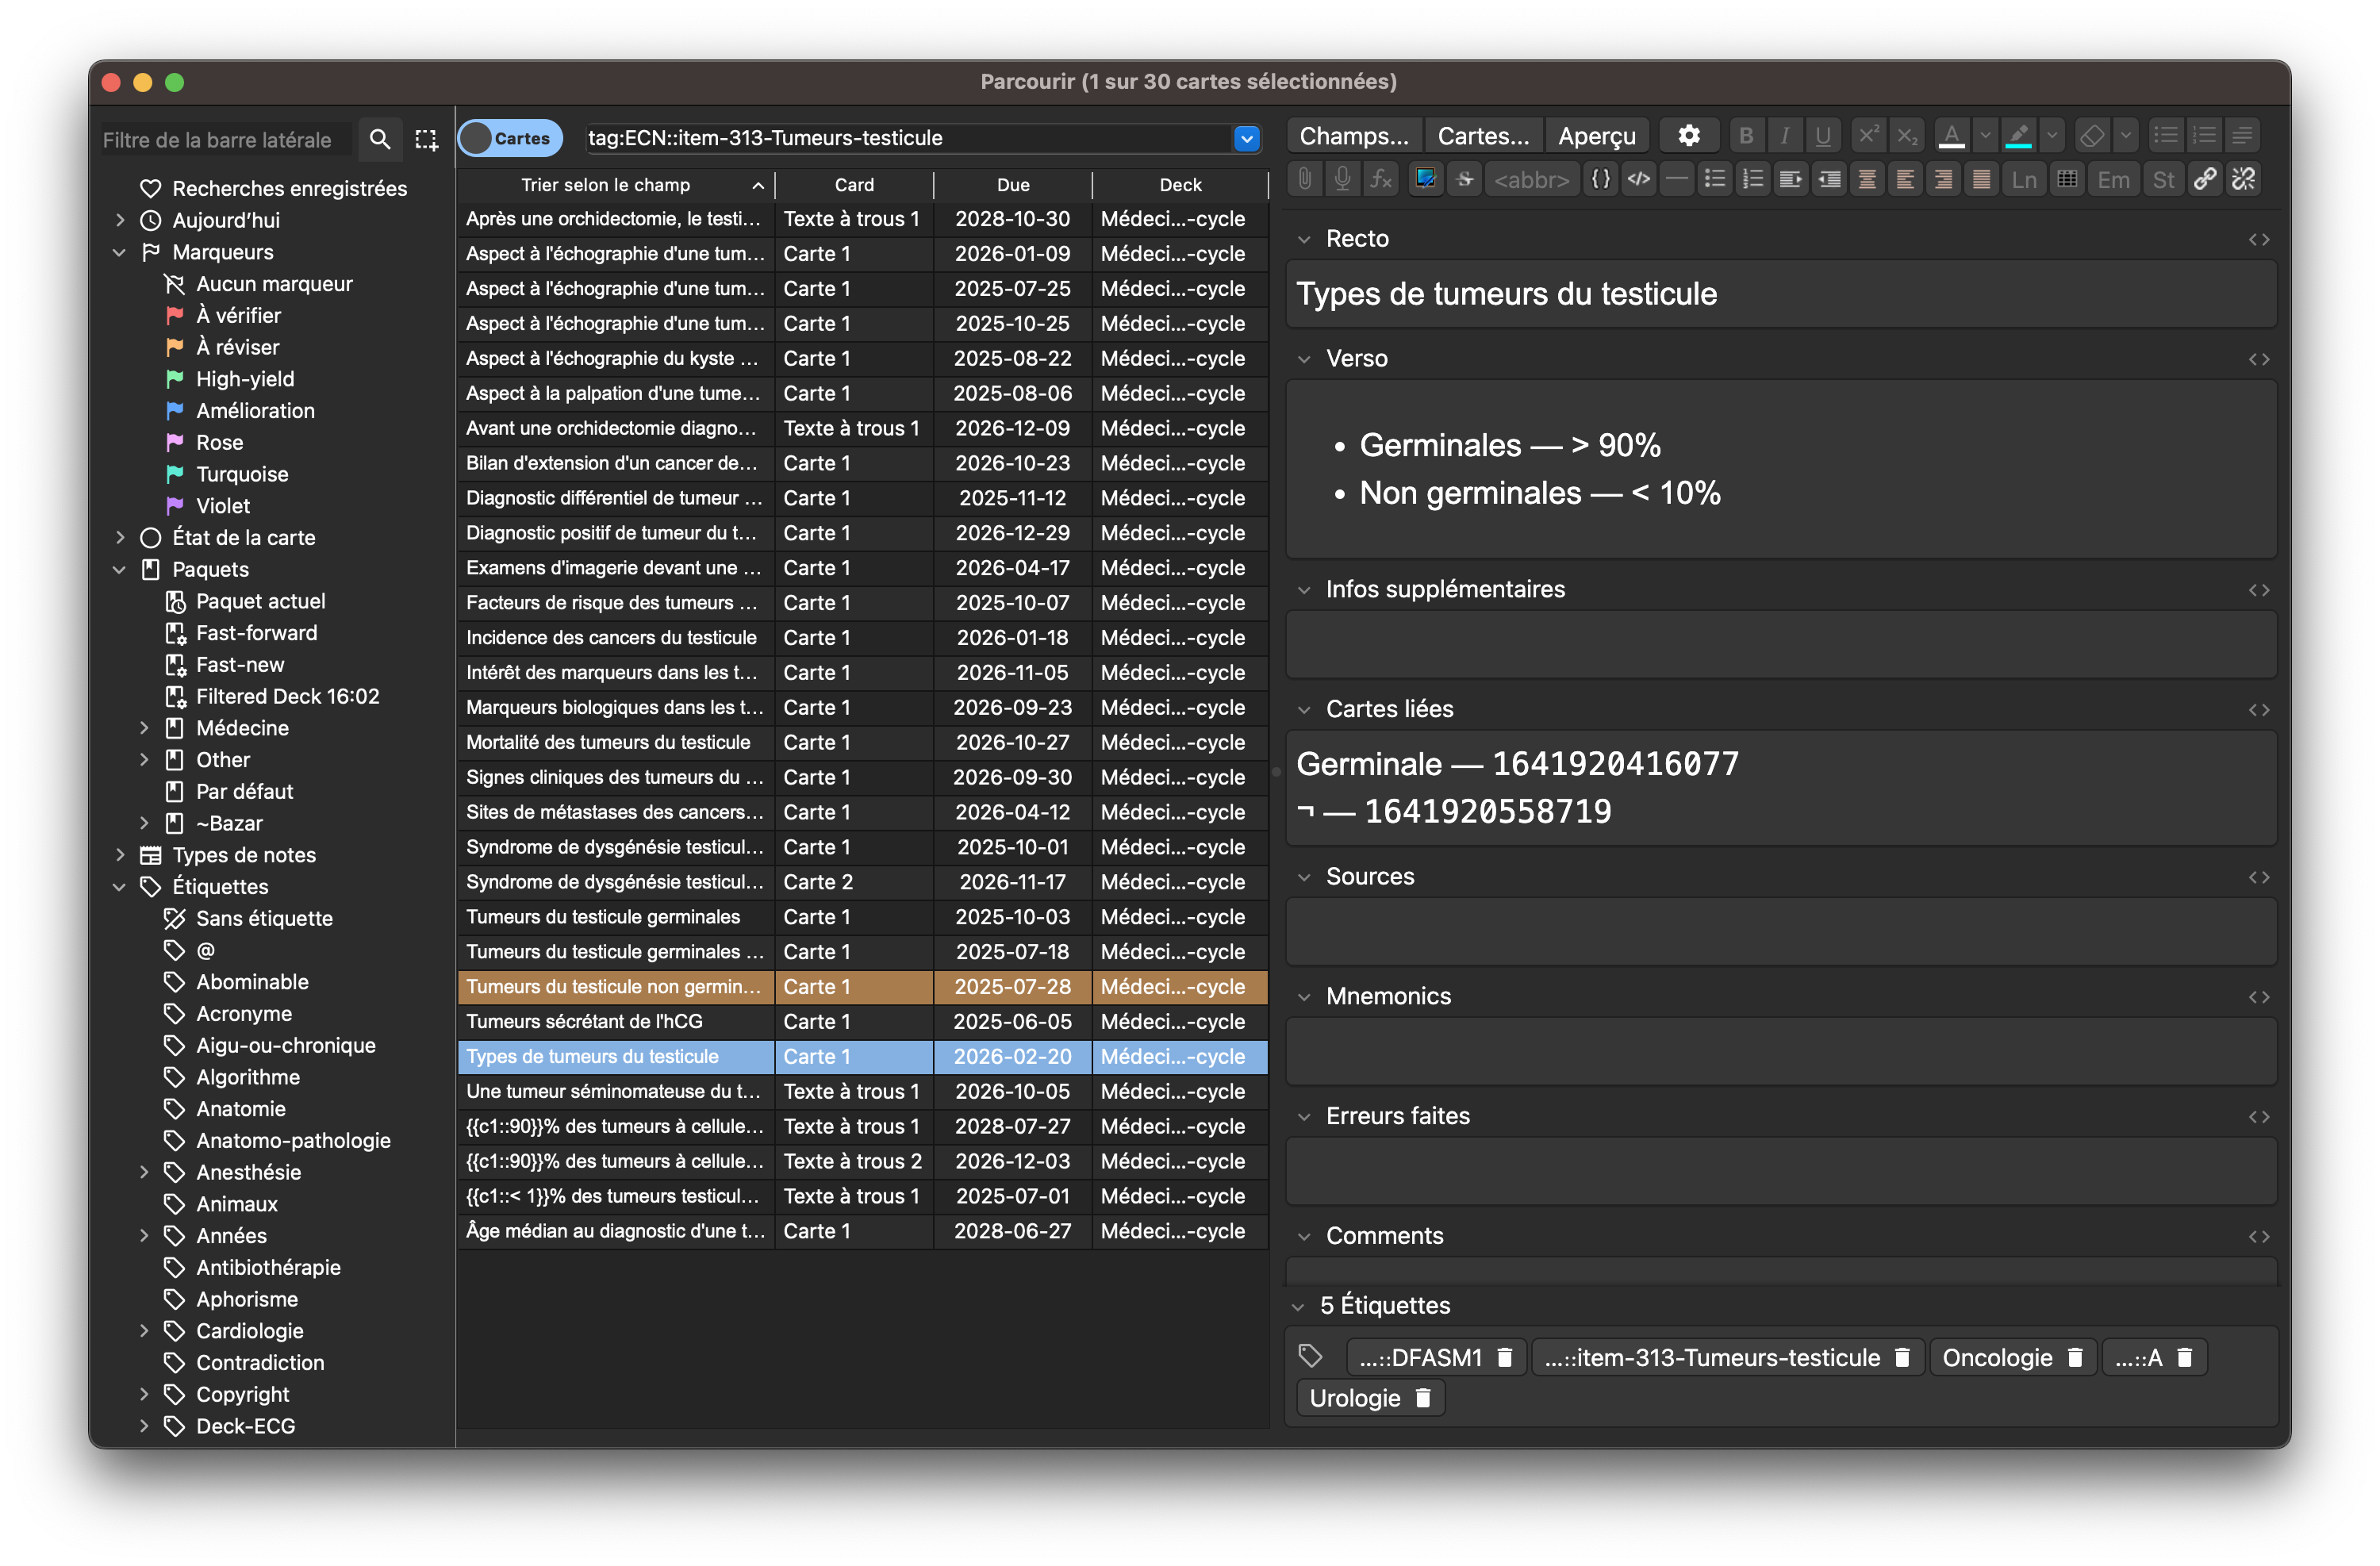Image resolution: width=2380 pixels, height=1566 pixels.
Task: Click the image occlusion picture icon
Action: pyautogui.click(x=1425, y=179)
